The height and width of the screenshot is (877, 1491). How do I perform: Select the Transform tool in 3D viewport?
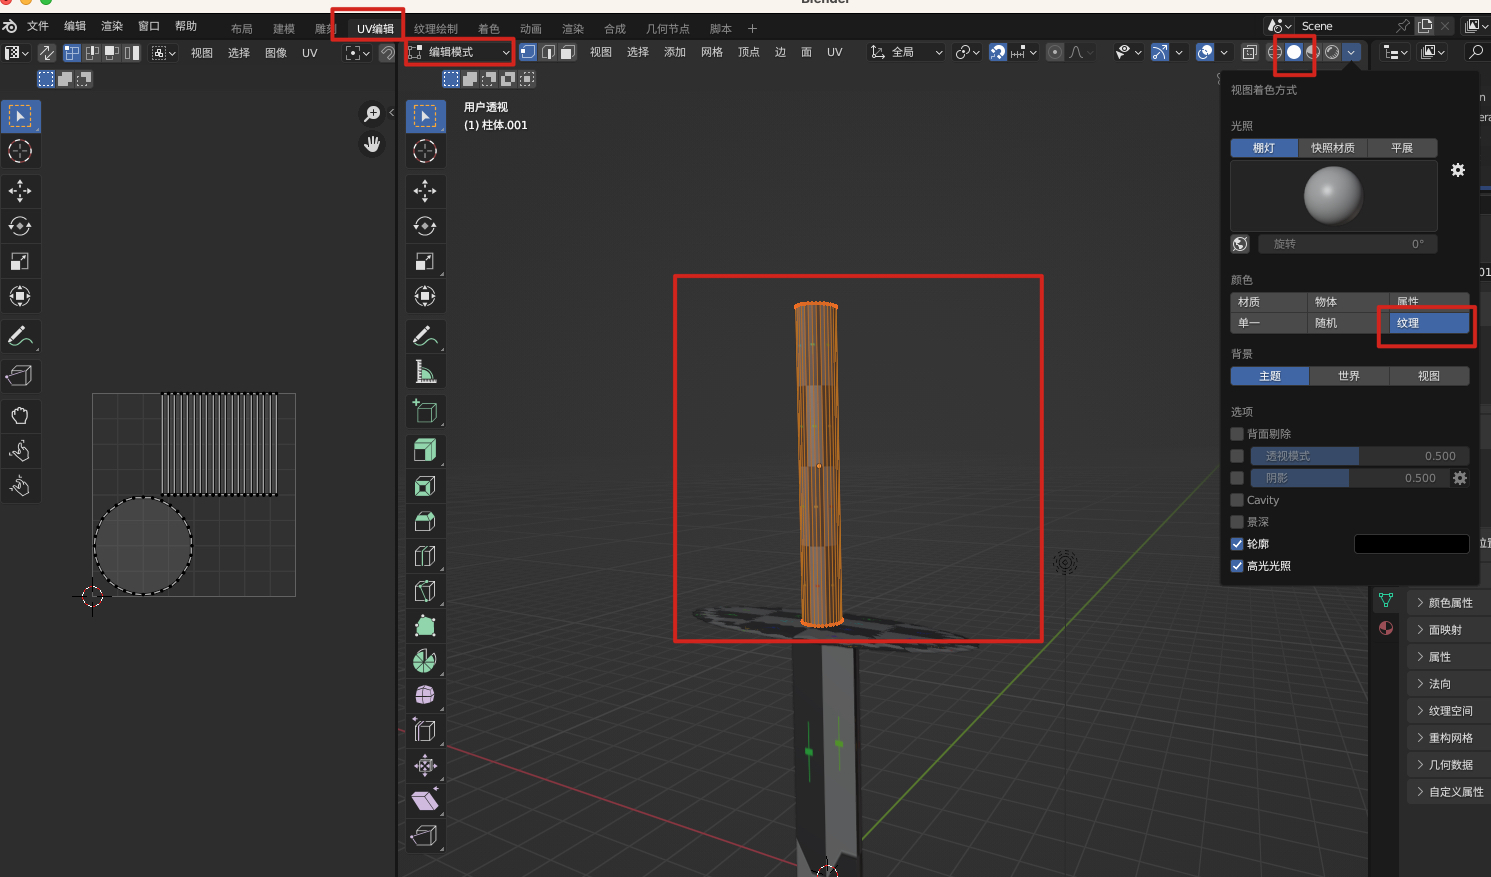tap(425, 296)
